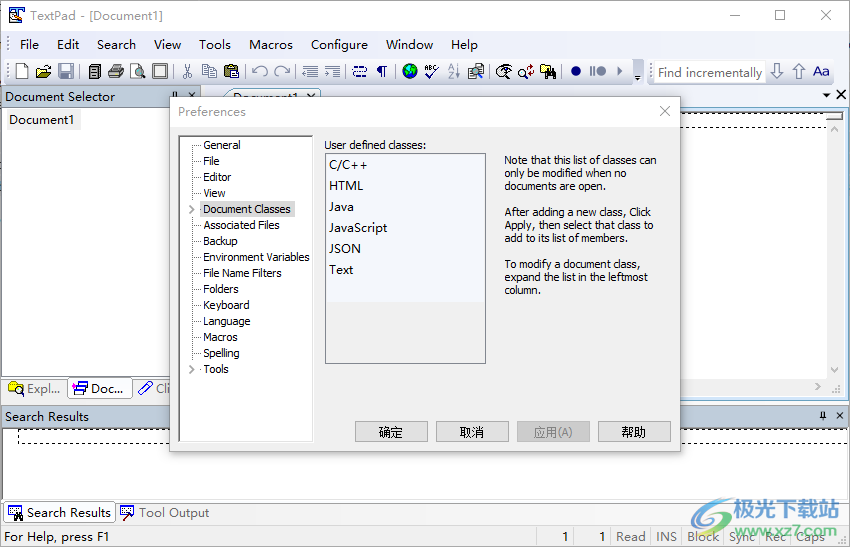Toggle visible paragraph marks icon
The height and width of the screenshot is (547, 850).
point(382,72)
